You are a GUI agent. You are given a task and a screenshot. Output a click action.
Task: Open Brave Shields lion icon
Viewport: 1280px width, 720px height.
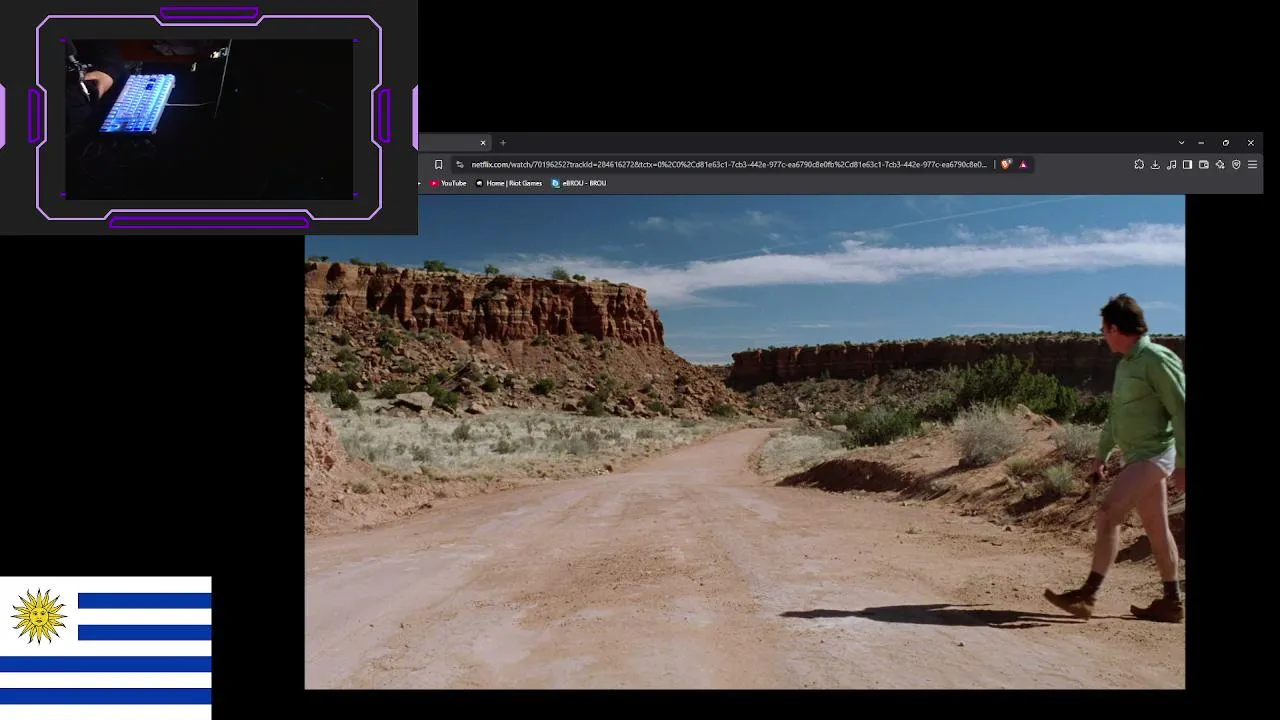pyautogui.click(x=1006, y=164)
